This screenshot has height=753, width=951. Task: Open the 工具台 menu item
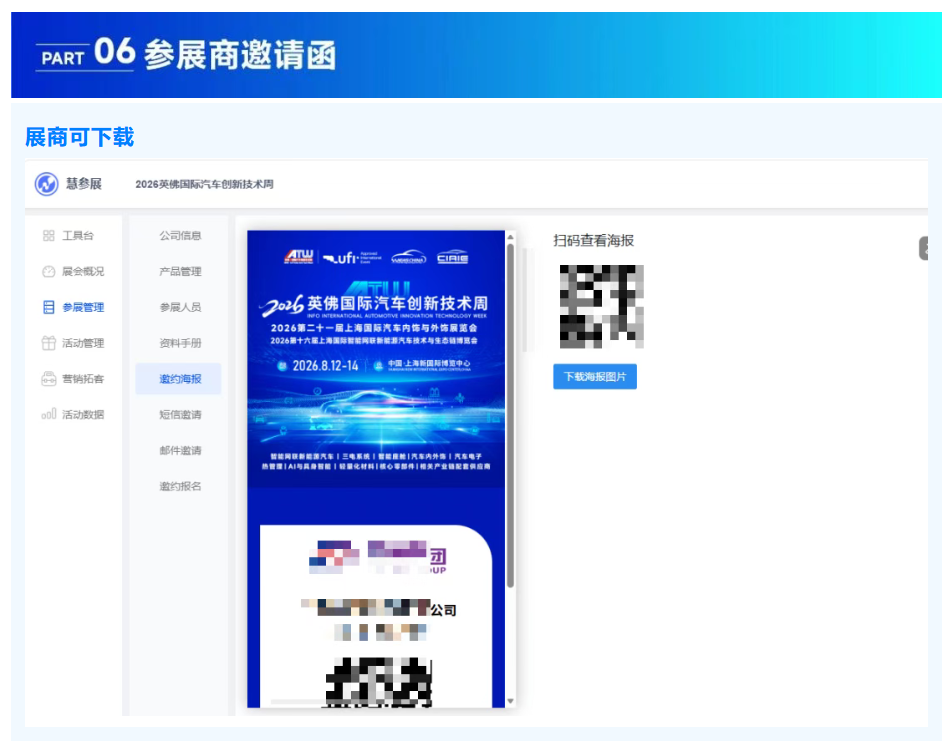pyautogui.click(x=78, y=236)
